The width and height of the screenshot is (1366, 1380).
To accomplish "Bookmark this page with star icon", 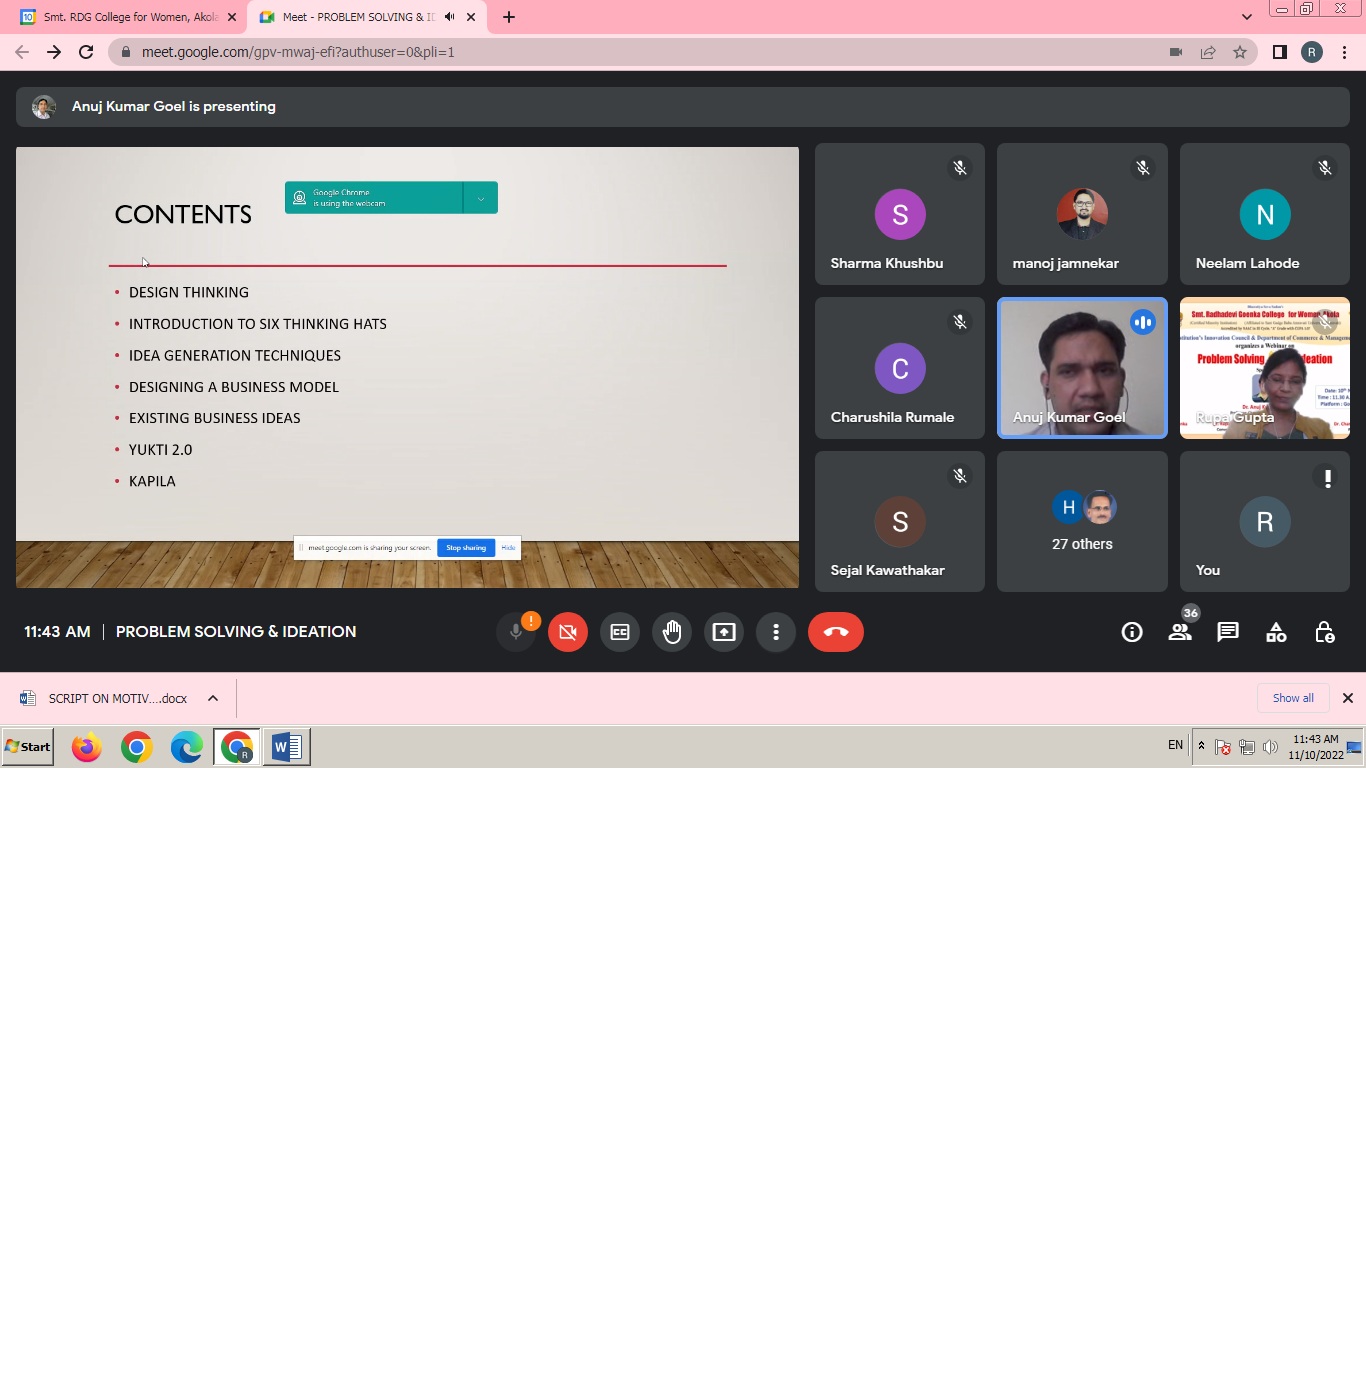I will [x=1240, y=52].
